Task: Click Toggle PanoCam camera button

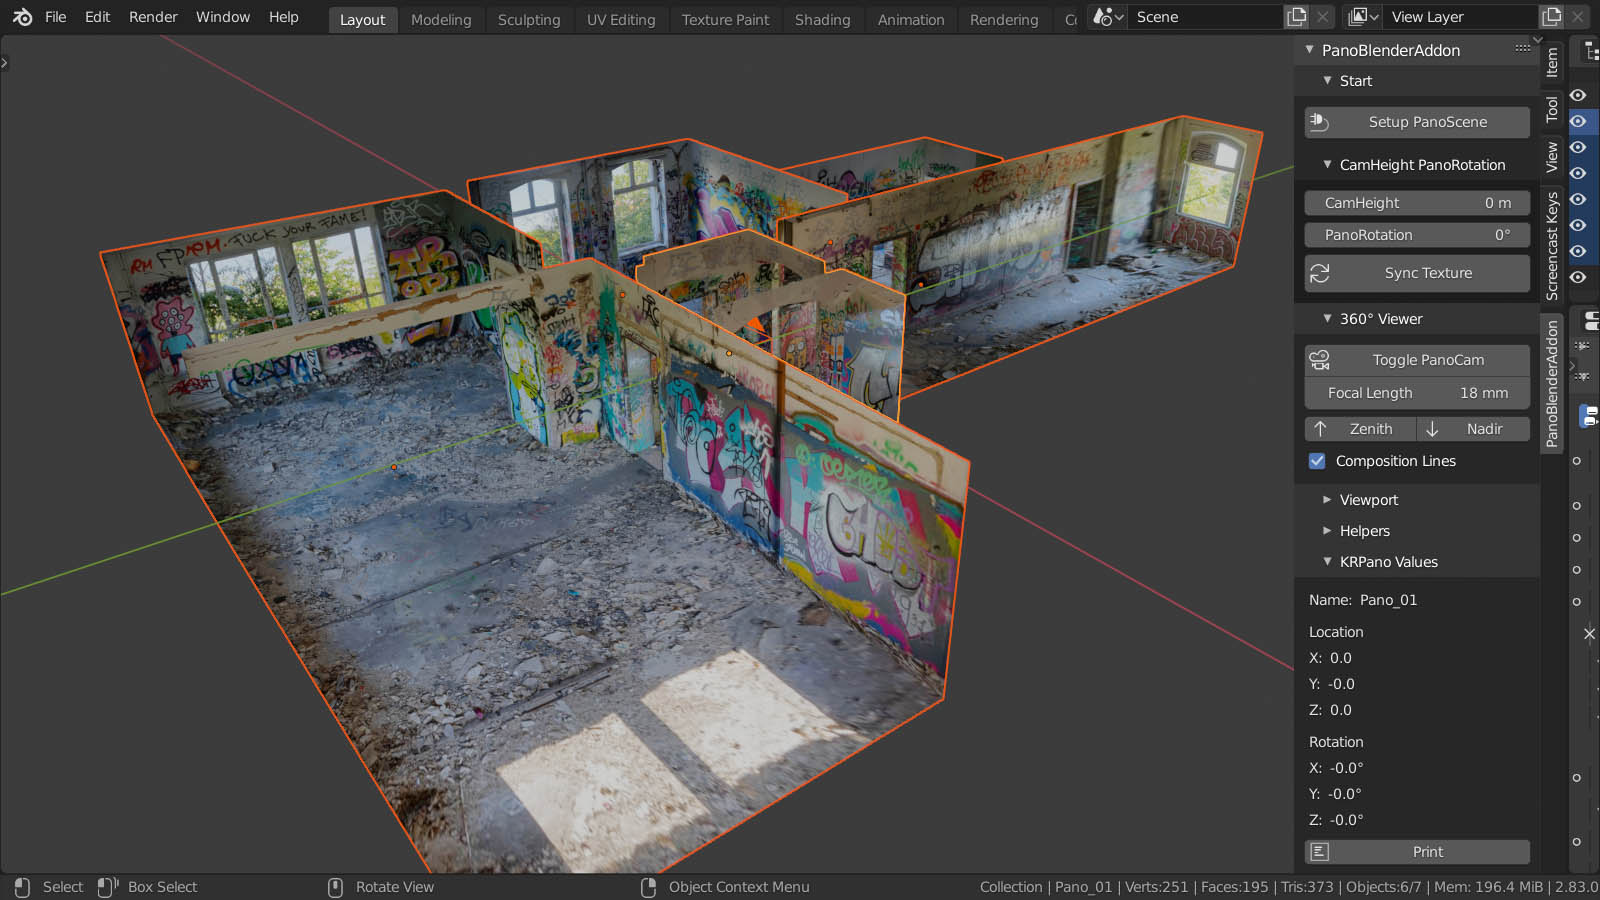Action: (x=1417, y=360)
